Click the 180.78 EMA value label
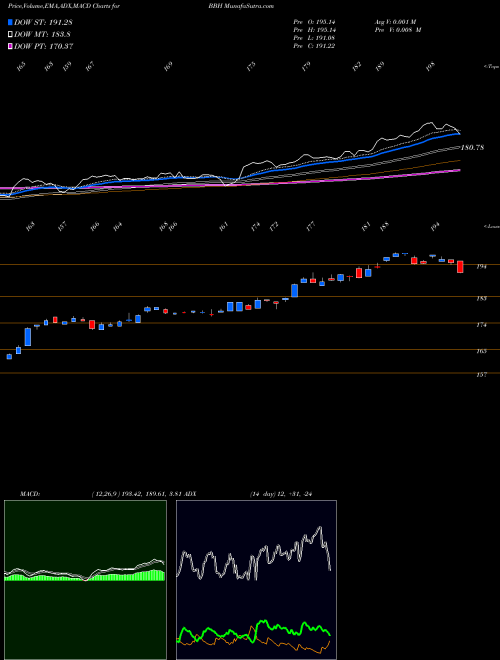 [x=472, y=148]
